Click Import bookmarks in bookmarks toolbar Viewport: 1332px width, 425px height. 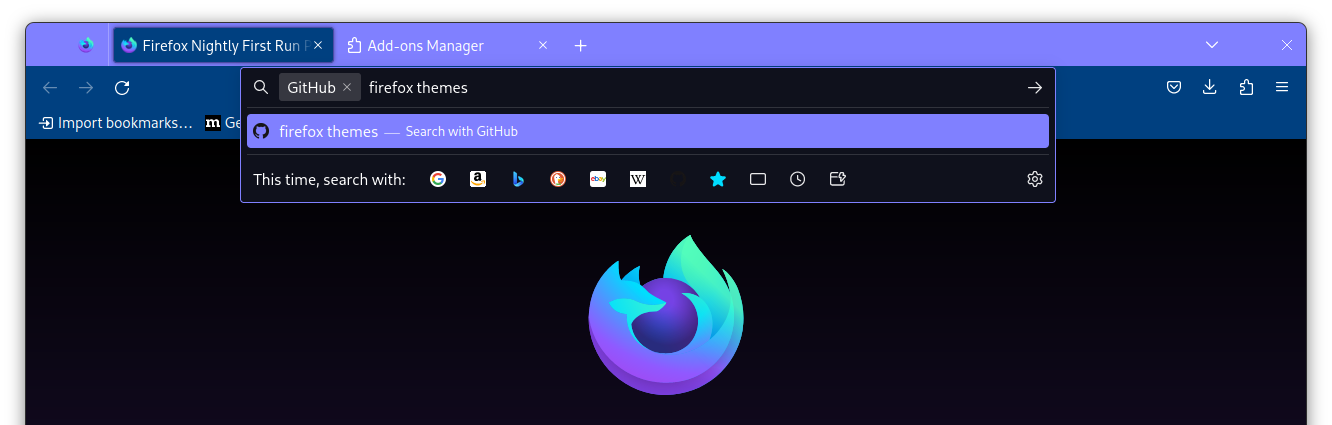pyautogui.click(x=115, y=123)
